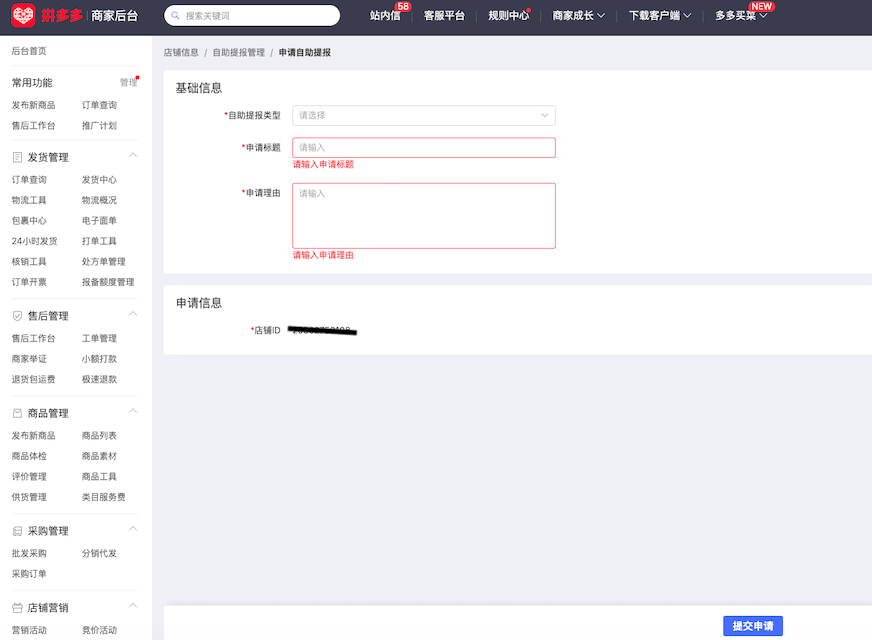Click the search magnifier icon
Image resolution: width=872 pixels, height=640 pixels.
pyautogui.click(x=175, y=16)
